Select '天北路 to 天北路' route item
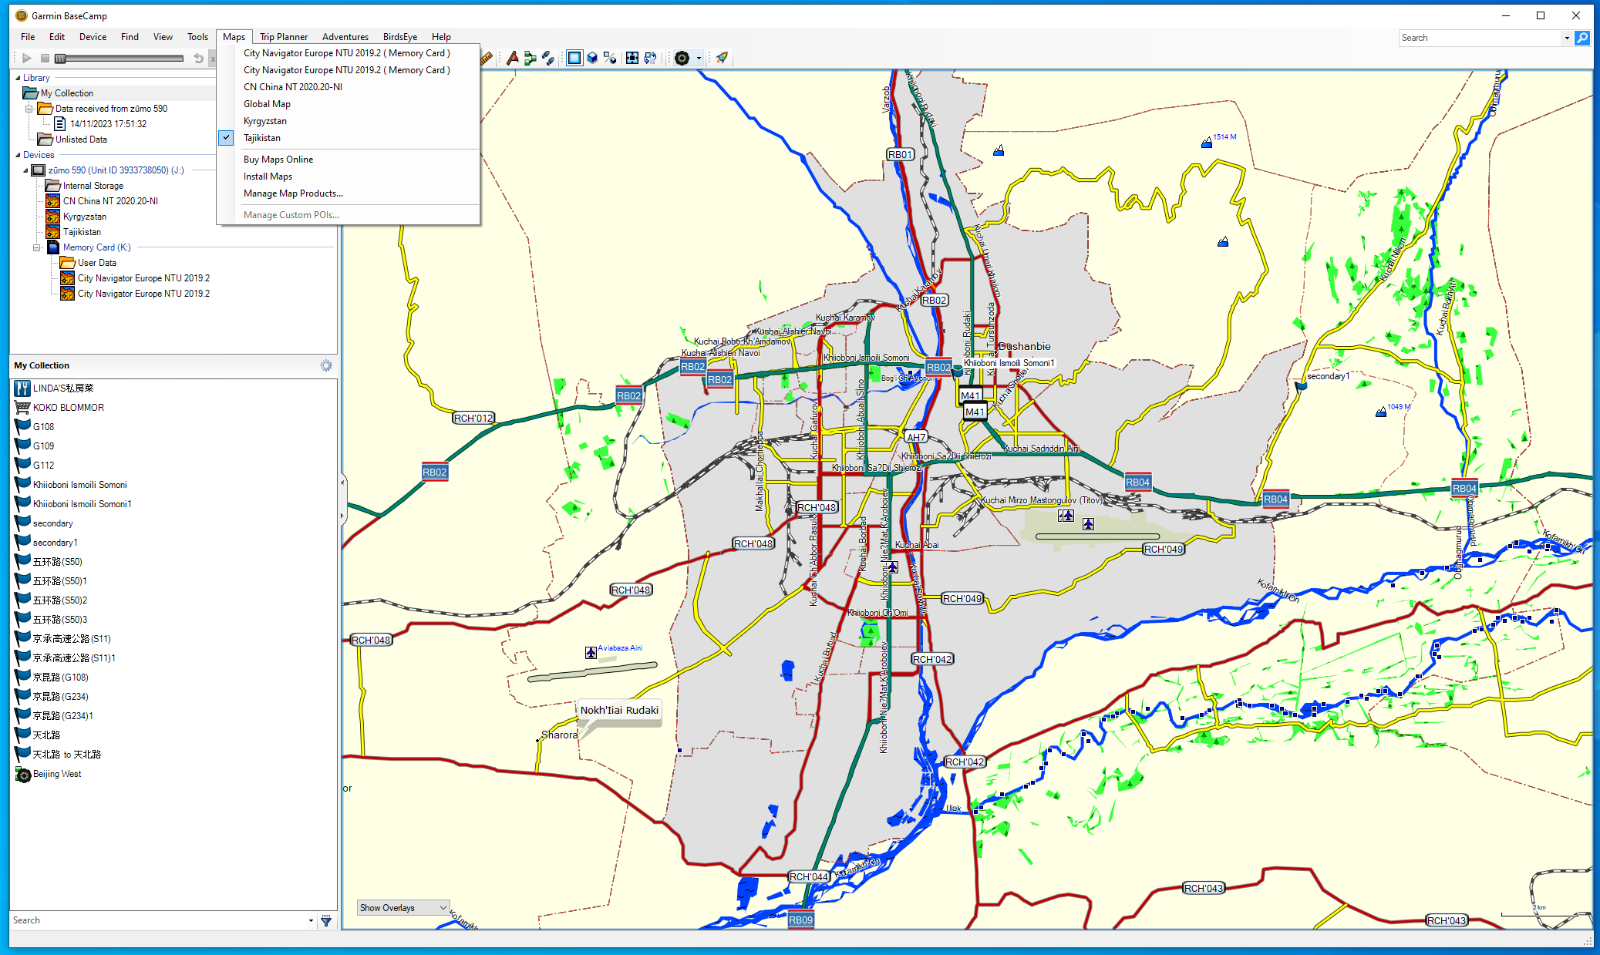Image resolution: width=1600 pixels, height=955 pixels. pyautogui.click(x=58, y=755)
